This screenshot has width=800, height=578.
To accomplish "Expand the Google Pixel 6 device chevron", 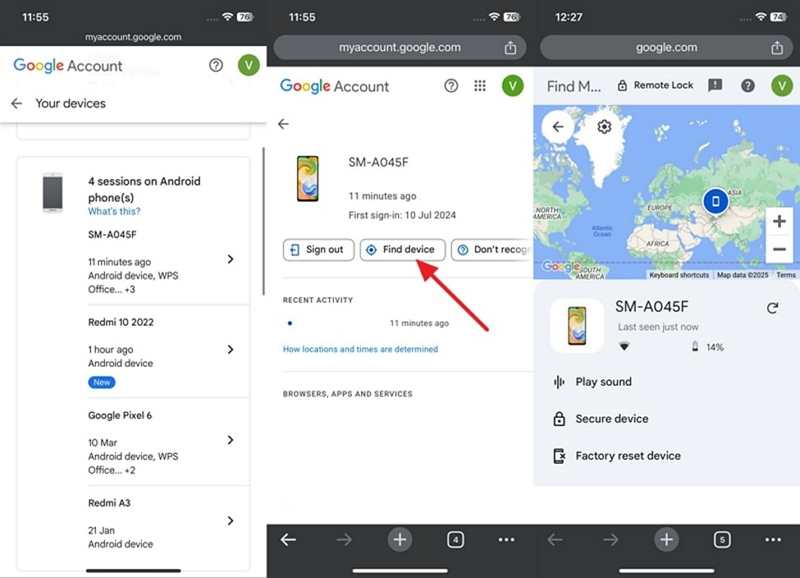I will pyautogui.click(x=230, y=440).
